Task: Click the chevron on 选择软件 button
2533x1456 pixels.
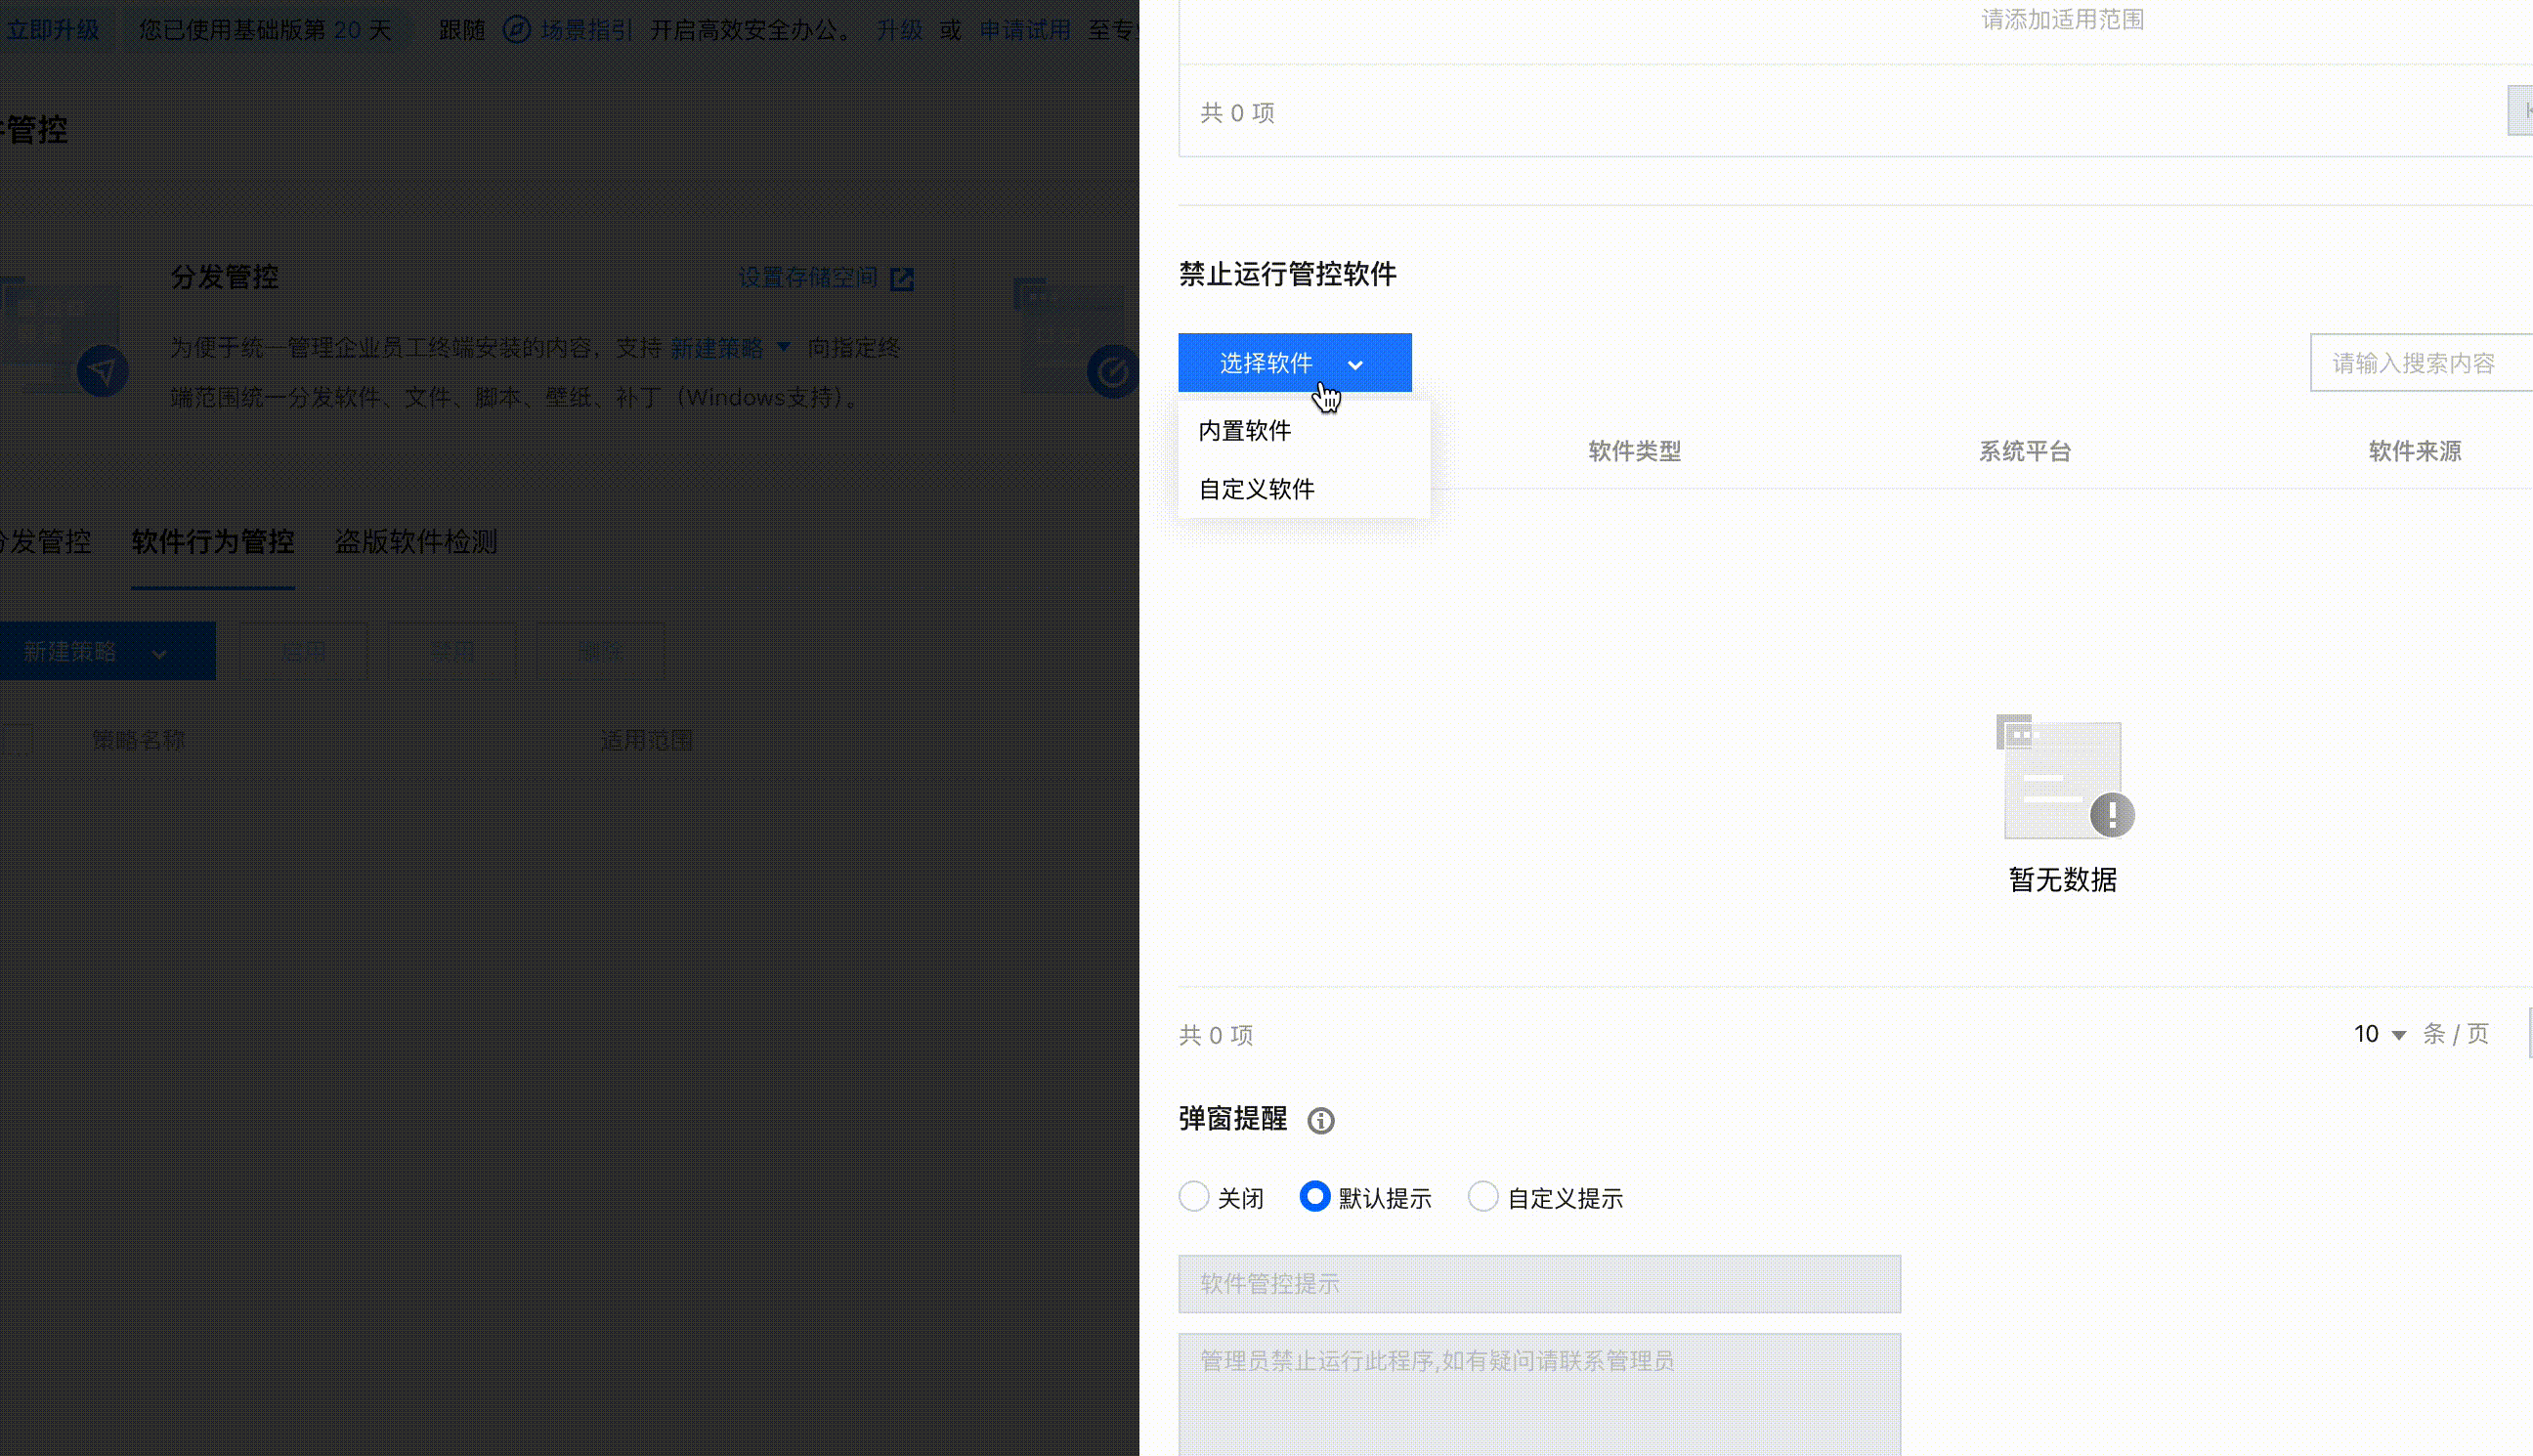Action: click(x=1355, y=364)
